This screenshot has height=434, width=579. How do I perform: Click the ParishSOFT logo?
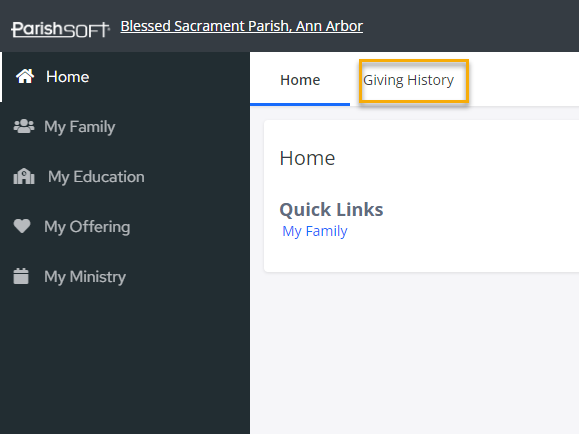pyautogui.click(x=61, y=29)
